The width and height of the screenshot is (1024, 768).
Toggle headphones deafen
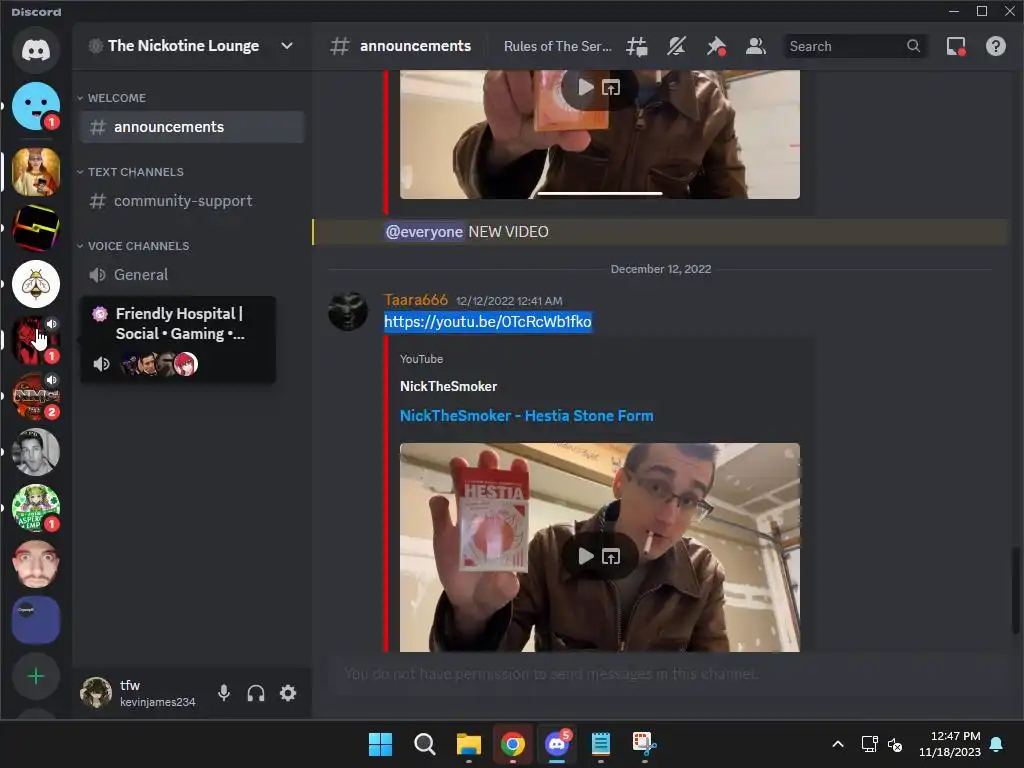(x=256, y=693)
